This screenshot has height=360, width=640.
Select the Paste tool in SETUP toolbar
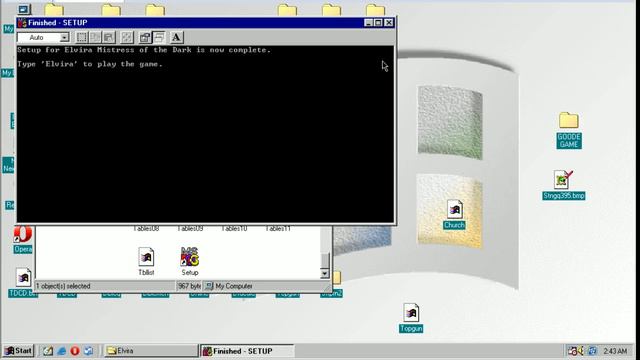coord(109,38)
